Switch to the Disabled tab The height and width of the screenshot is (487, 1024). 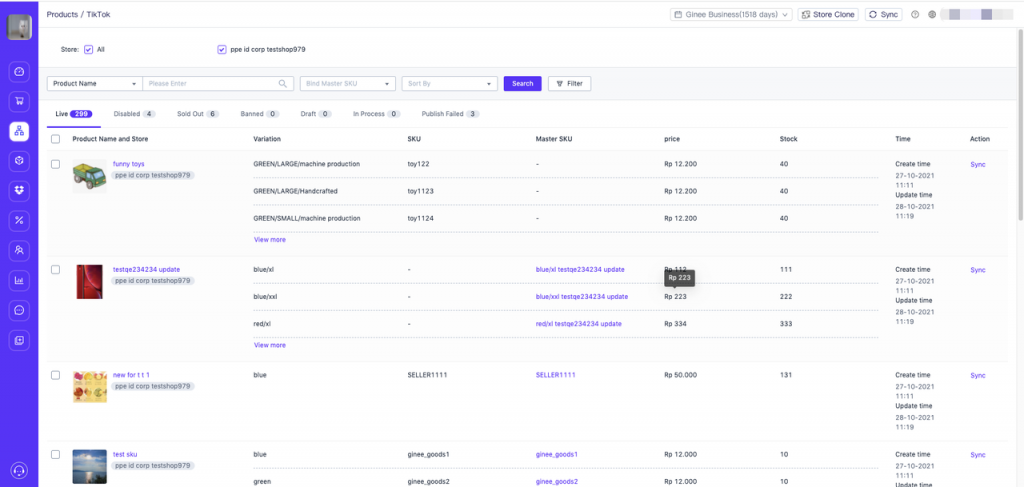[135, 114]
